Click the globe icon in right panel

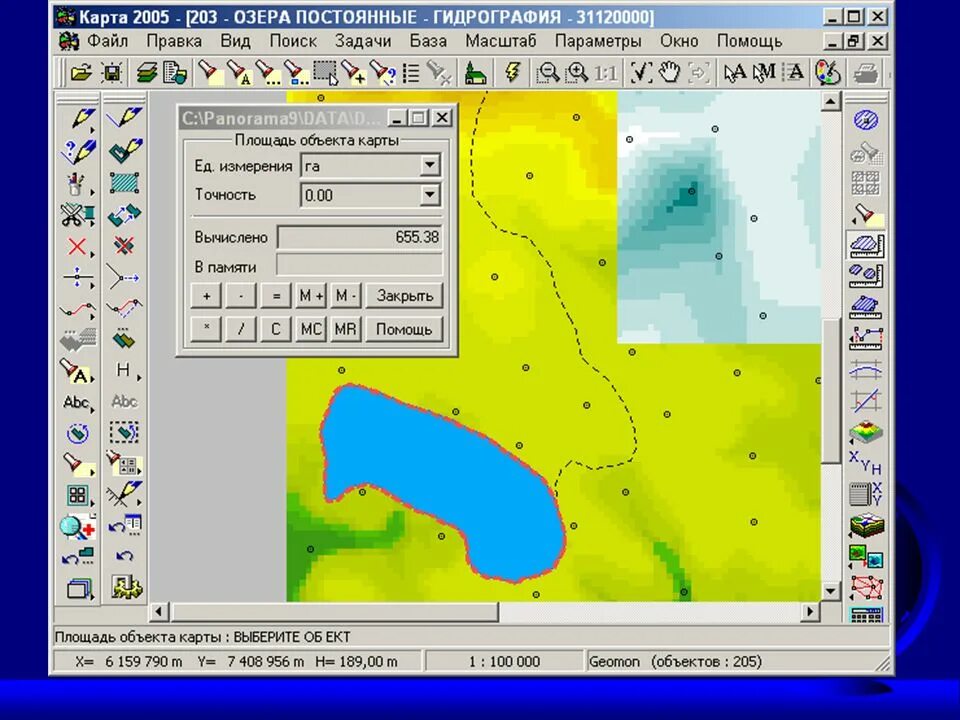(x=866, y=121)
